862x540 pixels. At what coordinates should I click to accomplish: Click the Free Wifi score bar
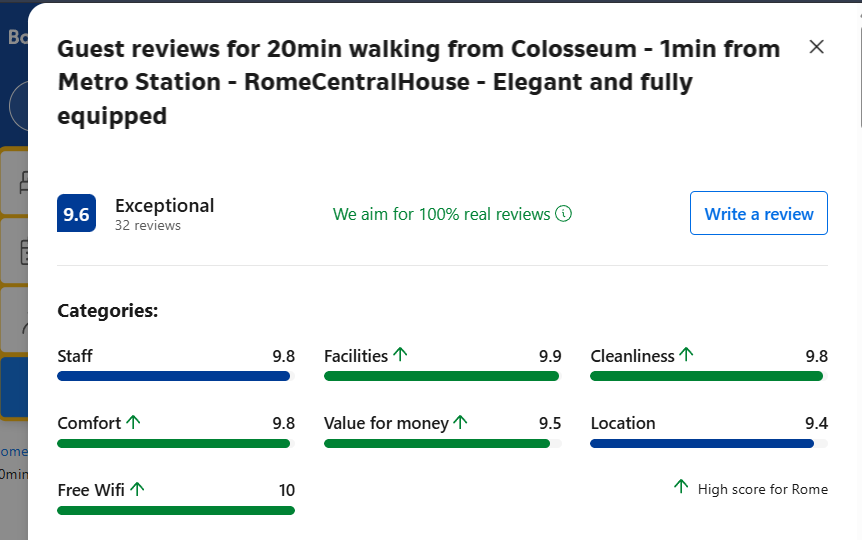click(x=176, y=511)
